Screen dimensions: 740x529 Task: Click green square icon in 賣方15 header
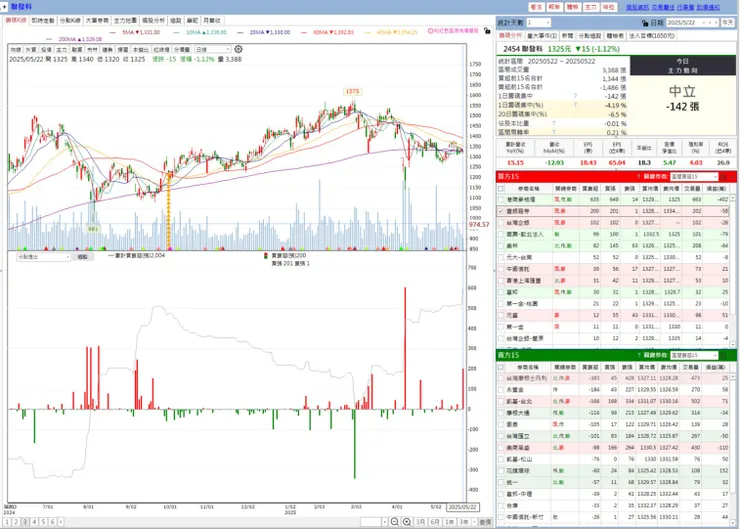coord(724,355)
